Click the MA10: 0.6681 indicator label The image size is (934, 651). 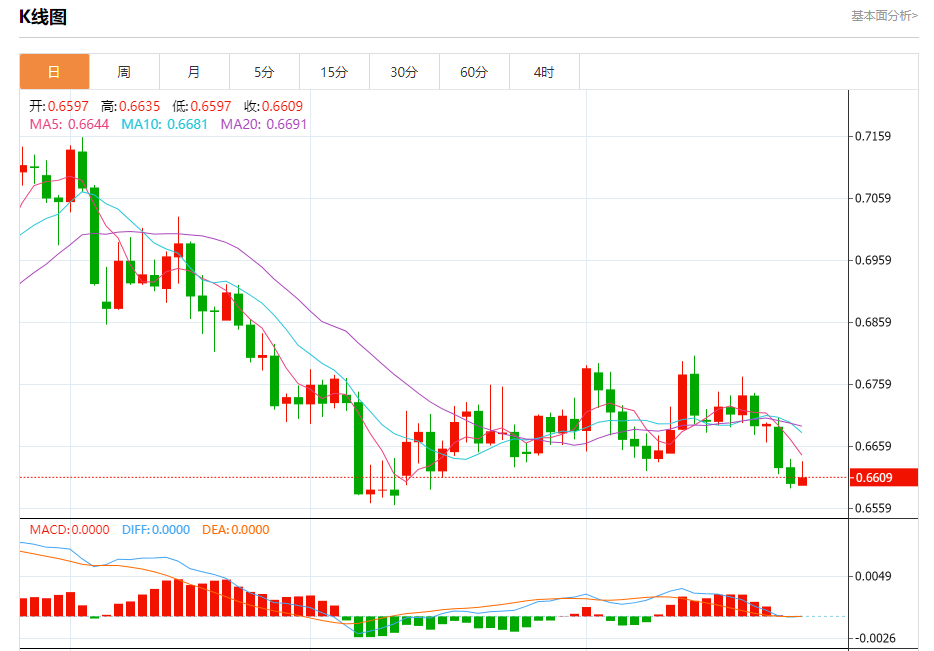pos(164,124)
